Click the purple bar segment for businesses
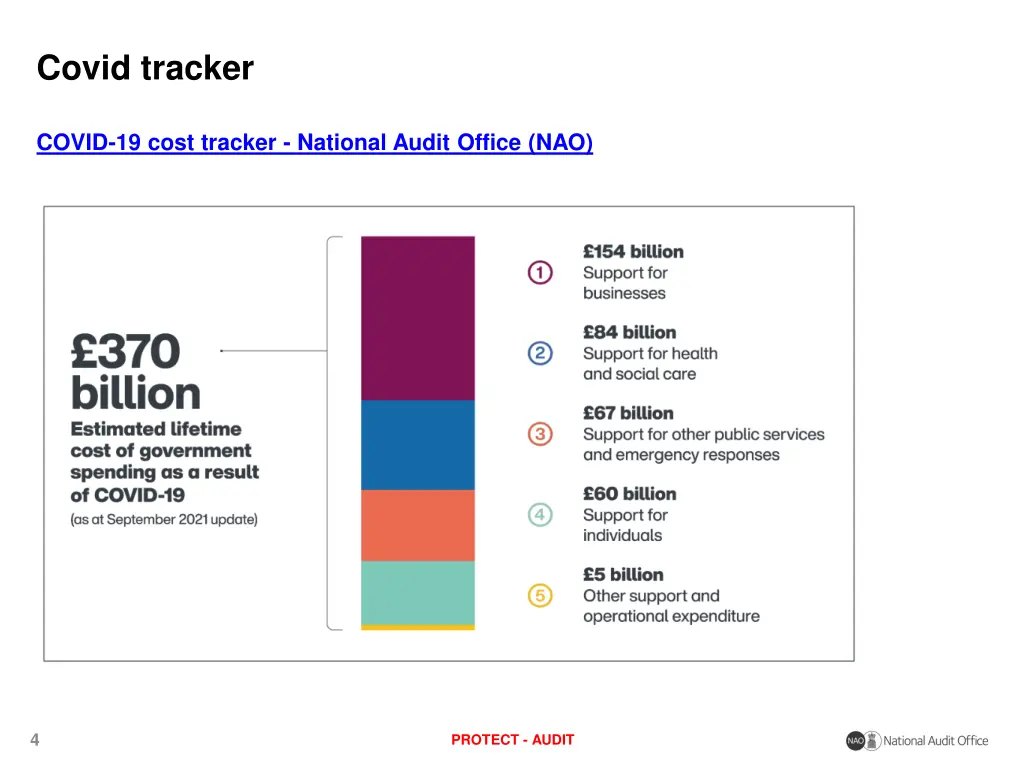 pyautogui.click(x=417, y=318)
